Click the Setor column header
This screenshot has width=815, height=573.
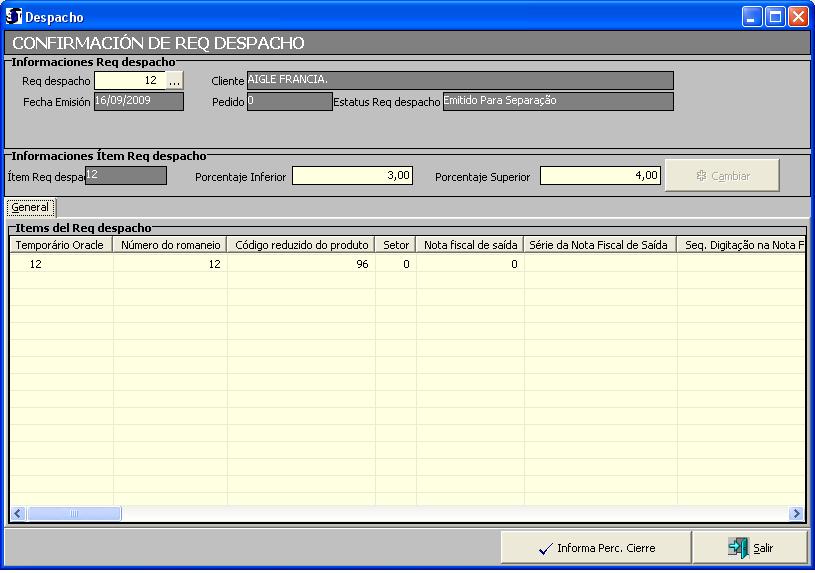click(396, 244)
